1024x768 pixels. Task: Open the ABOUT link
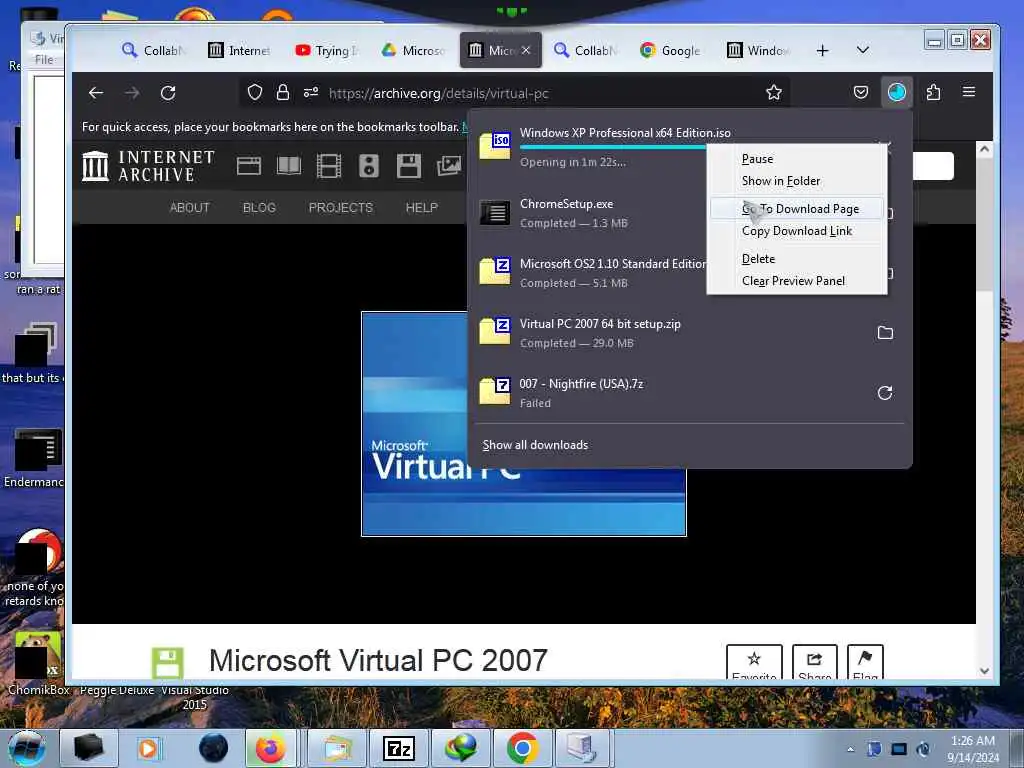[x=189, y=208]
